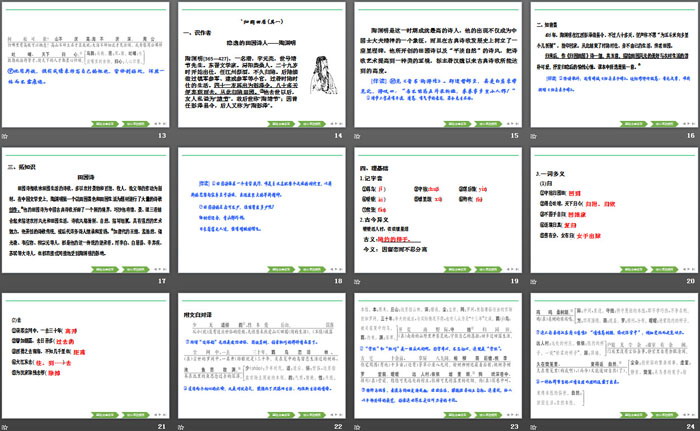Click the animation star icon under slide 23
This screenshot has height=431, width=700.
pyautogui.click(x=358, y=425)
